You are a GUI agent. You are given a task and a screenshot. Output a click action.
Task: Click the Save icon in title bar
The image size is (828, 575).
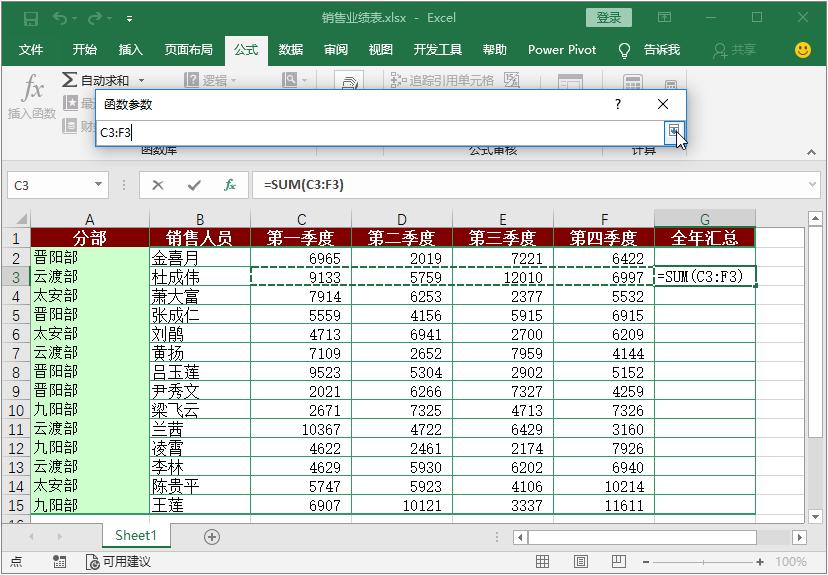point(31,18)
